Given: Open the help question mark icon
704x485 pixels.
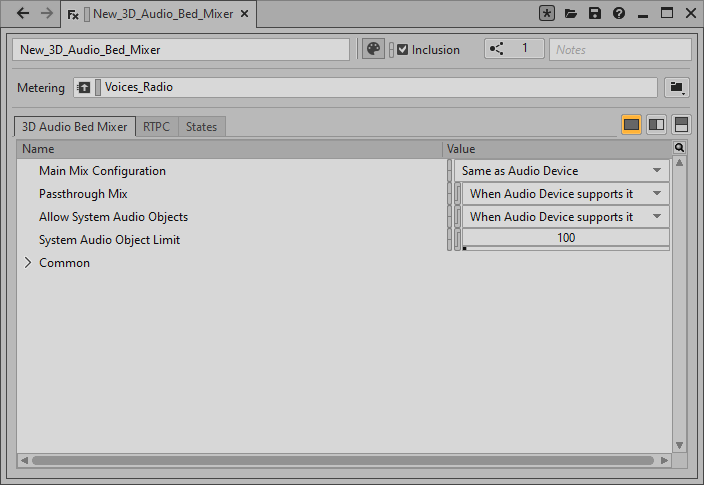Looking at the screenshot, I should (x=619, y=14).
